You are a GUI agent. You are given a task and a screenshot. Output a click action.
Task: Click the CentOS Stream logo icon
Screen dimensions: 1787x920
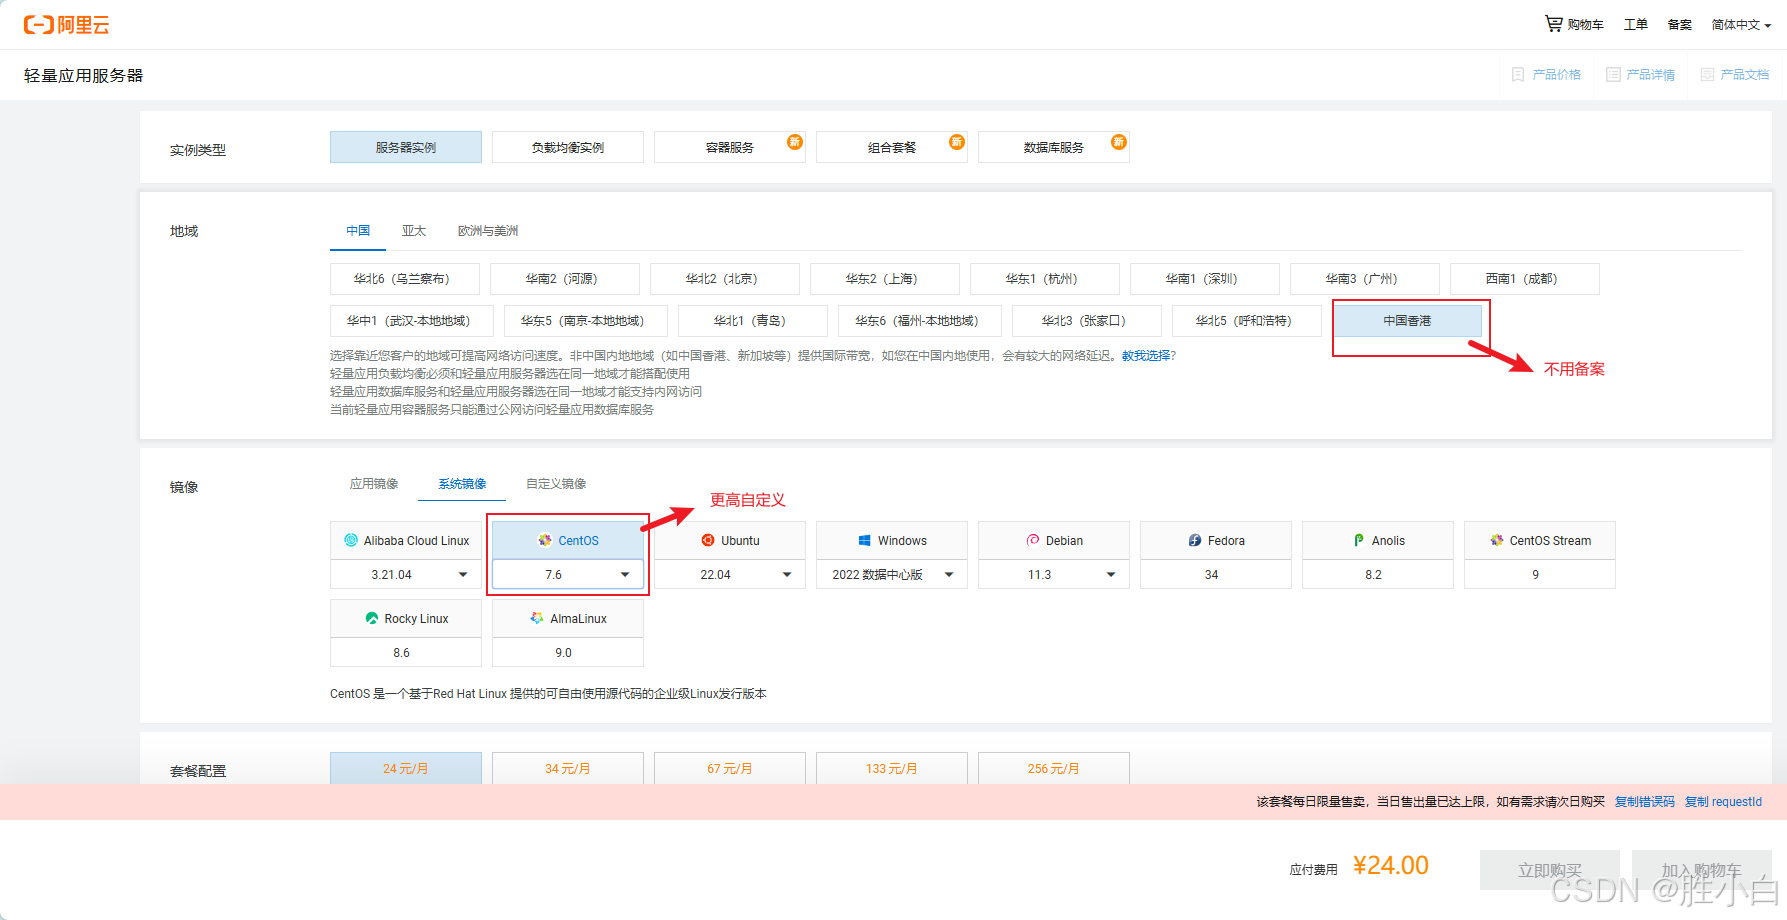1497,540
